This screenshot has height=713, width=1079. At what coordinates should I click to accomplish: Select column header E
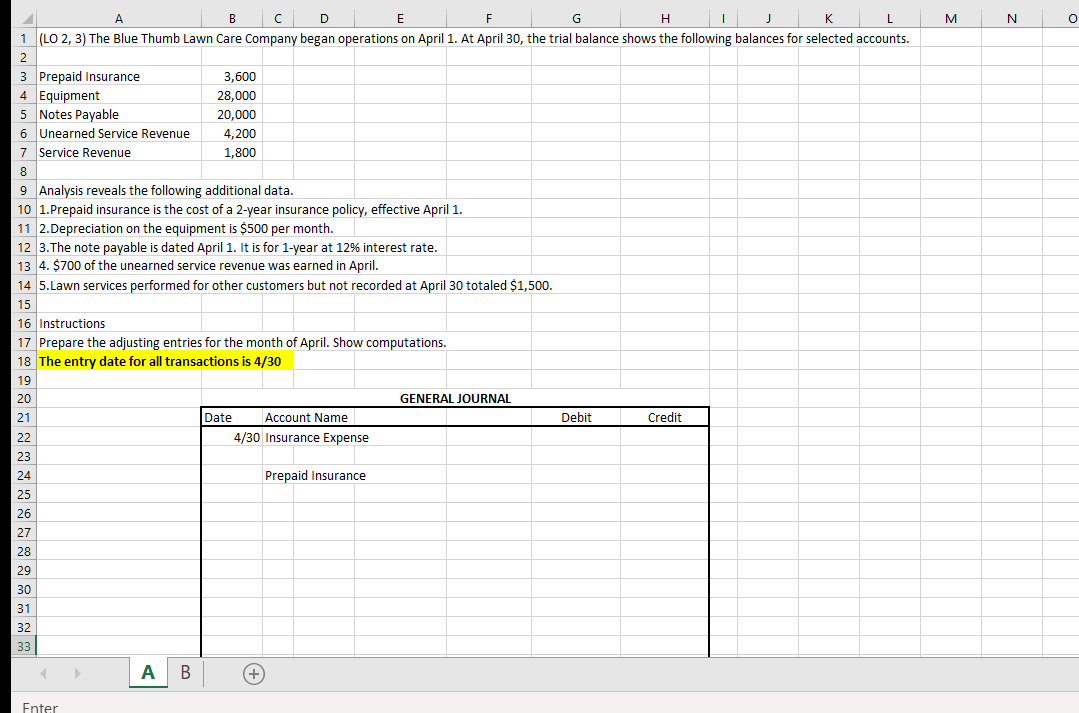pyautogui.click(x=400, y=18)
